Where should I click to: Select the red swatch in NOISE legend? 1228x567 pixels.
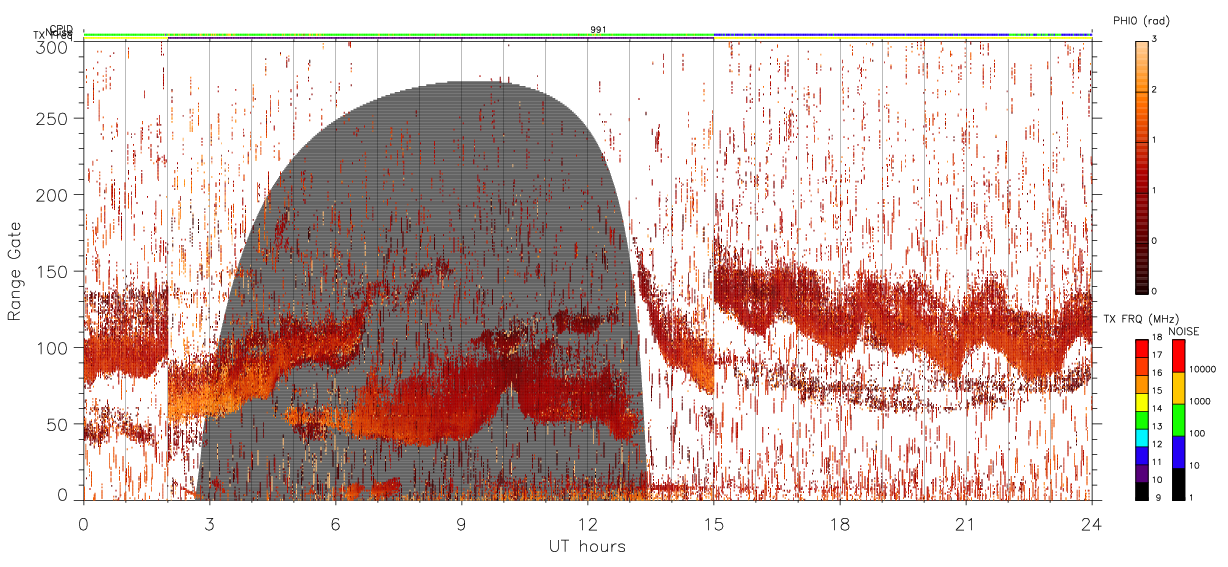1177,356
